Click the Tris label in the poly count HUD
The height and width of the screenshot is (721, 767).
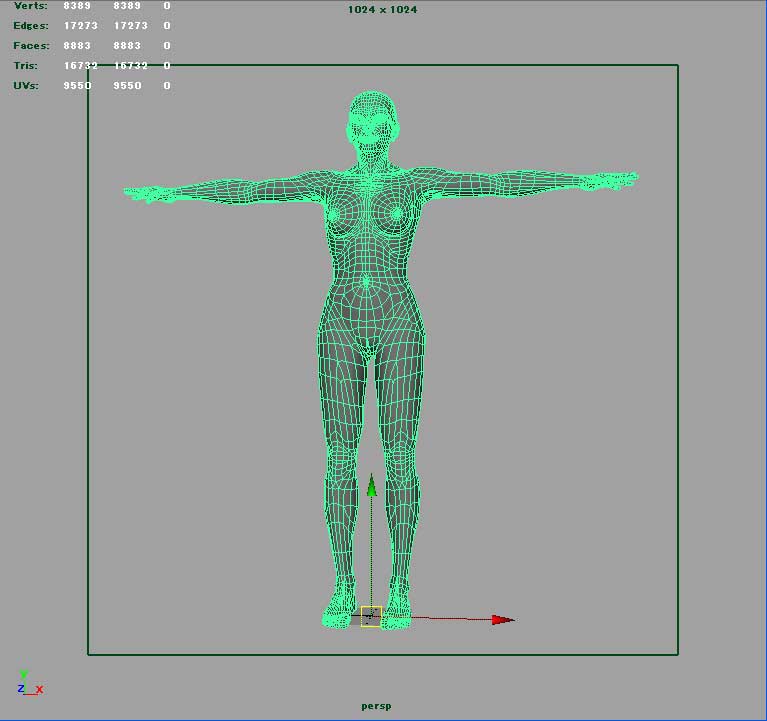pyautogui.click(x=26, y=66)
